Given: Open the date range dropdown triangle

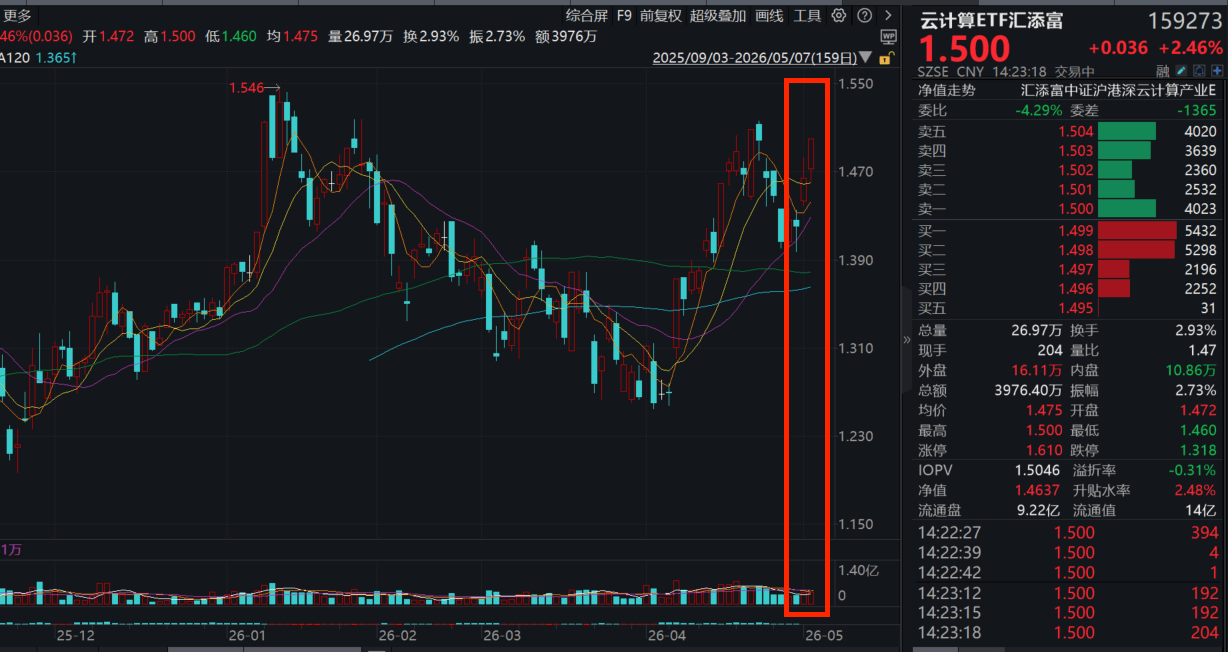Looking at the screenshot, I should click(x=865, y=58).
